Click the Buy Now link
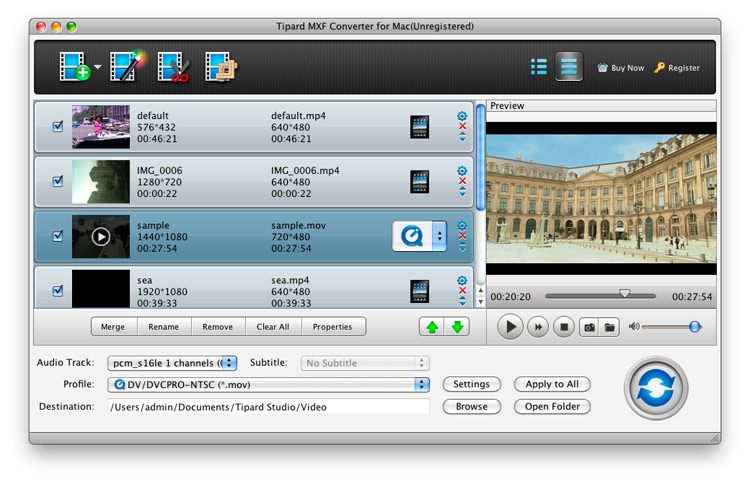 (x=621, y=68)
